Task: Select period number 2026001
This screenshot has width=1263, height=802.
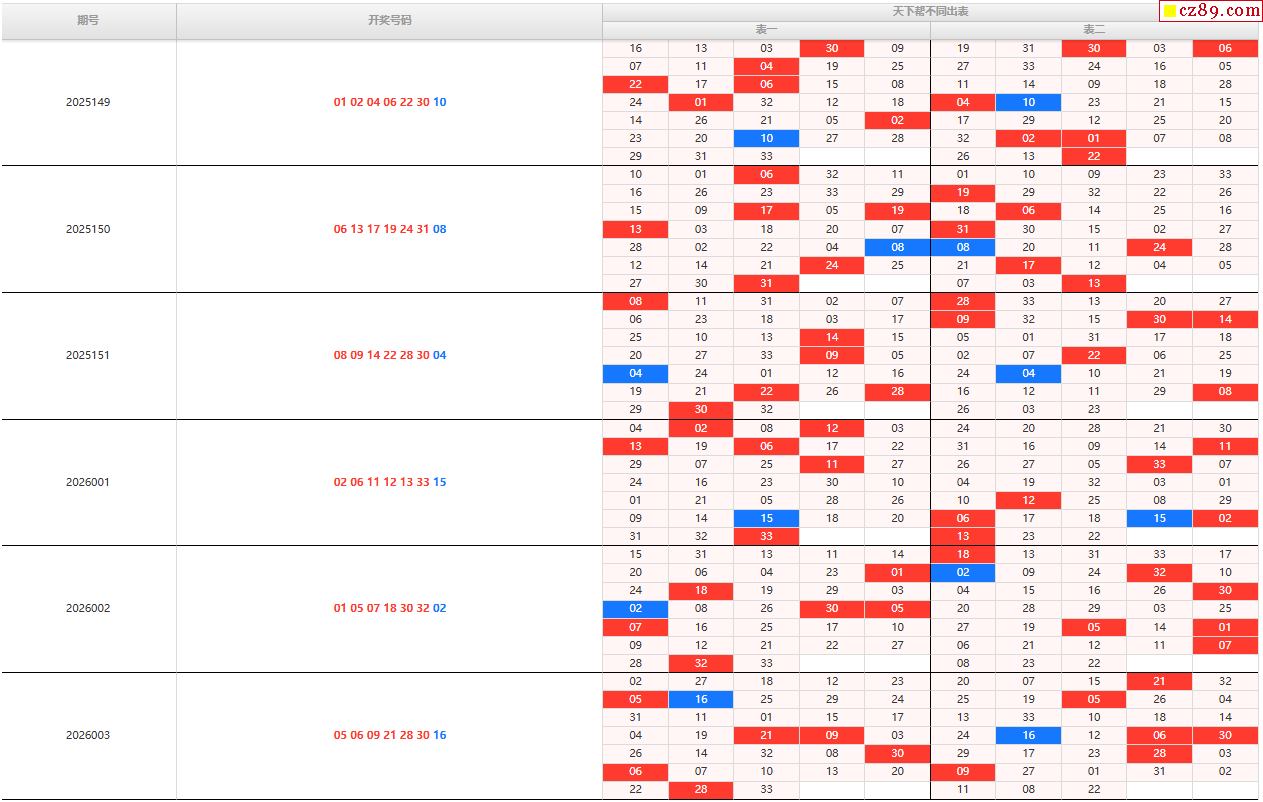Action: pos(88,482)
